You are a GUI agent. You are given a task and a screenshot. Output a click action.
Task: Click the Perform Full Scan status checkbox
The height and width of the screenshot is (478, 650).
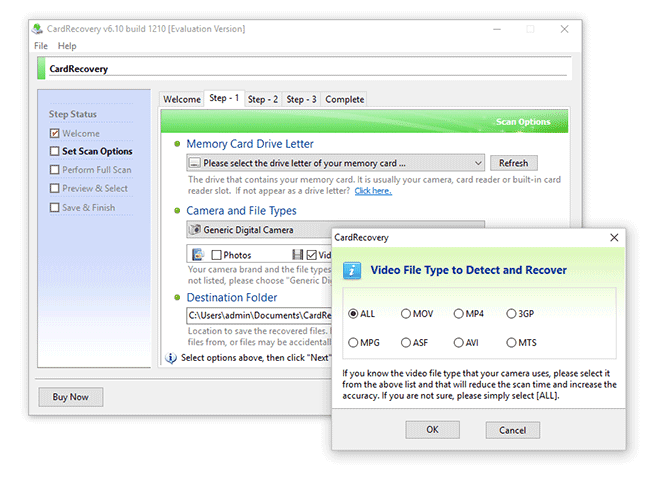pyautogui.click(x=54, y=170)
